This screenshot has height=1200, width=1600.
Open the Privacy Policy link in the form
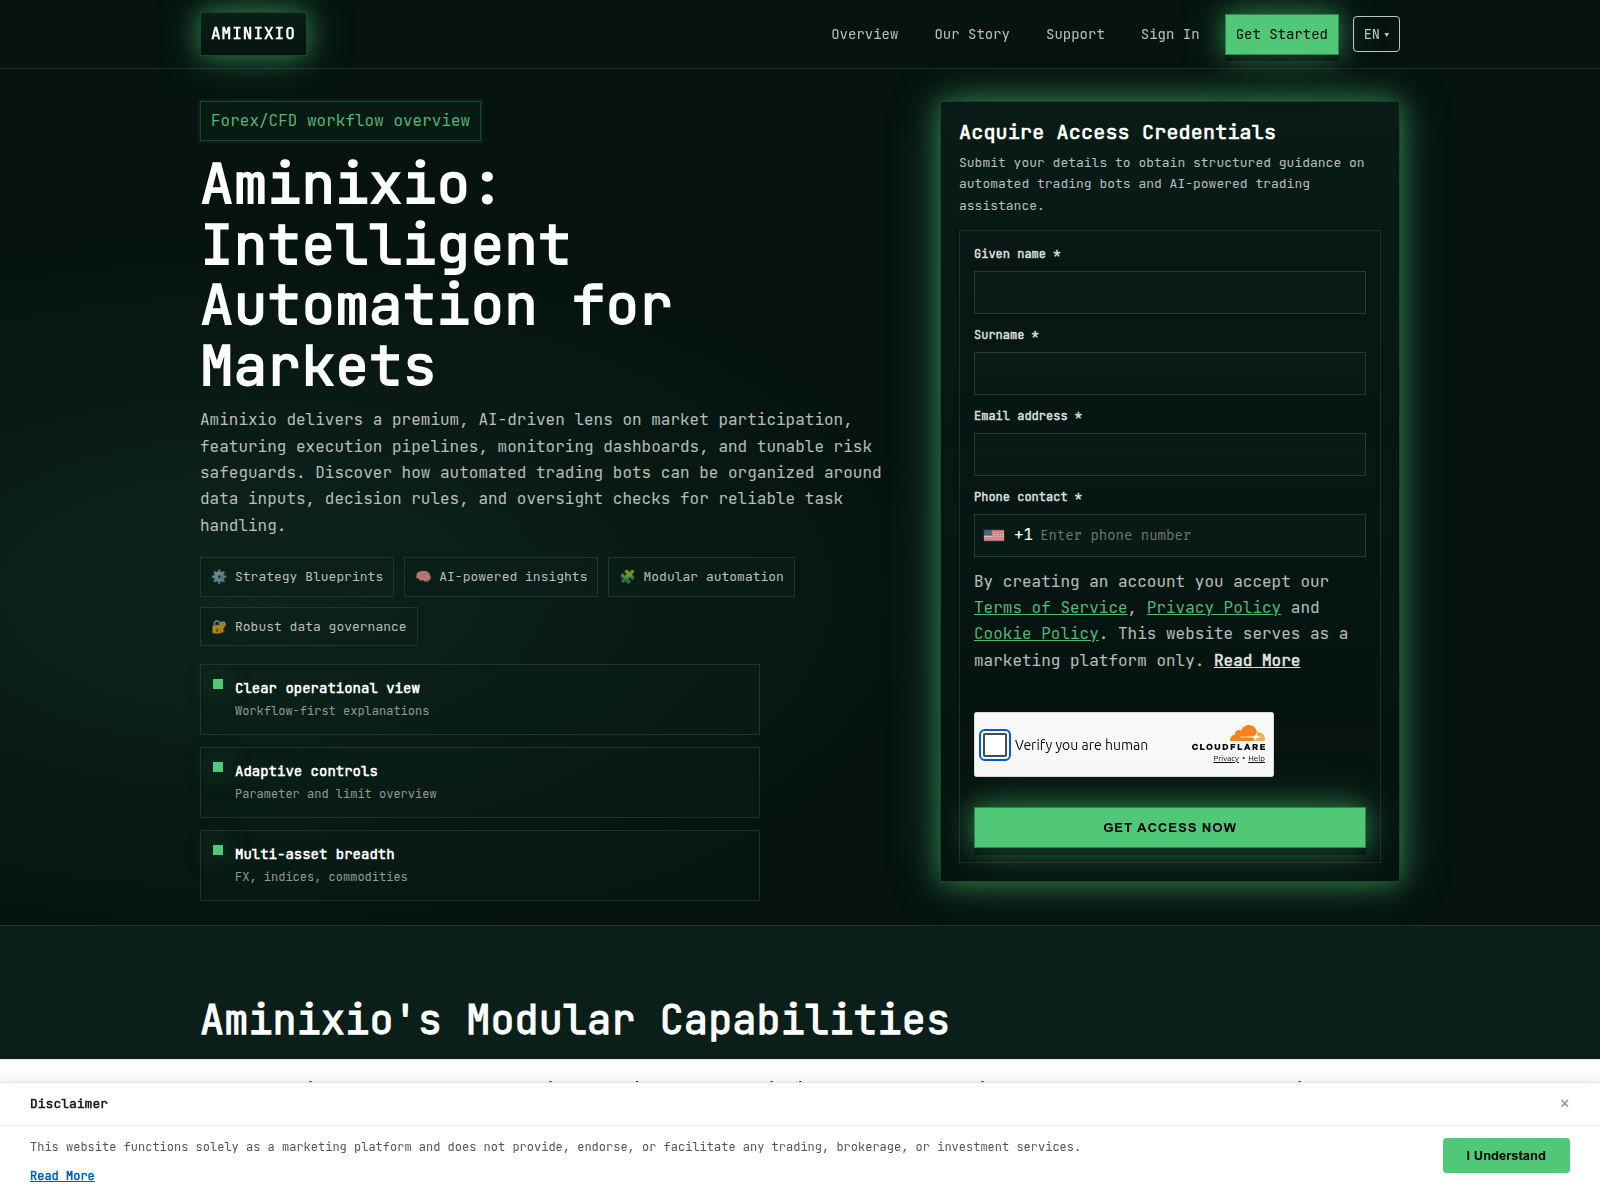(x=1214, y=607)
